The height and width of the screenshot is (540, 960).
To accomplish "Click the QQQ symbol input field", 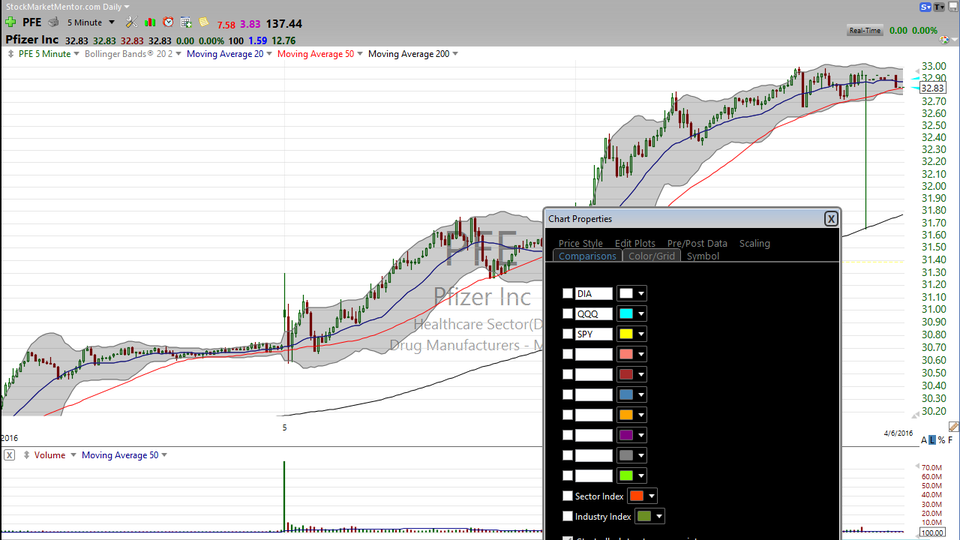I will [593, 314].
